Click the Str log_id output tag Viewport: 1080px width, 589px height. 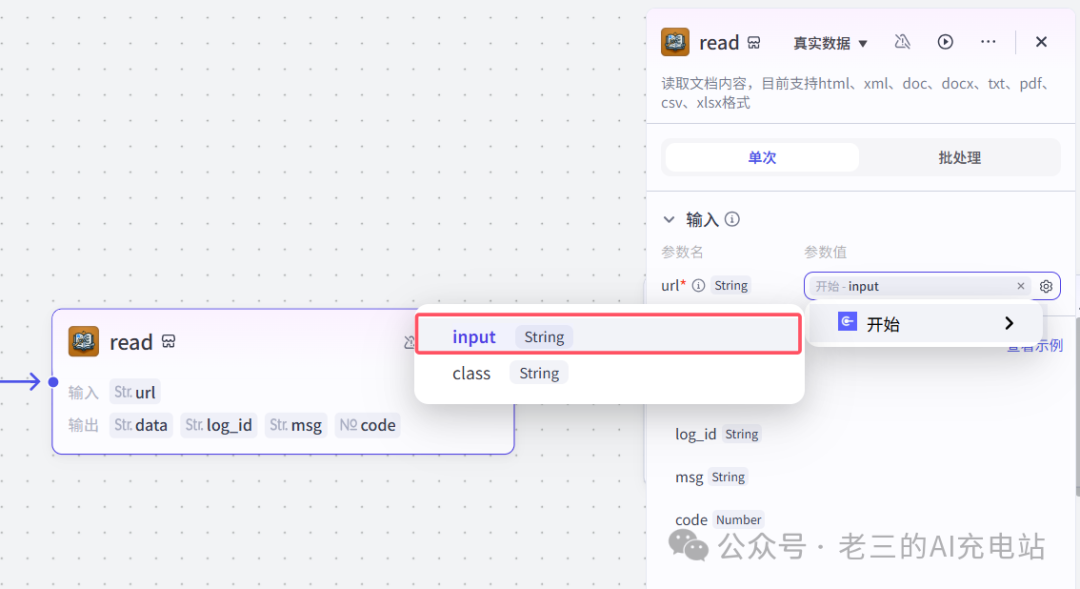click(x=218, y=425)
